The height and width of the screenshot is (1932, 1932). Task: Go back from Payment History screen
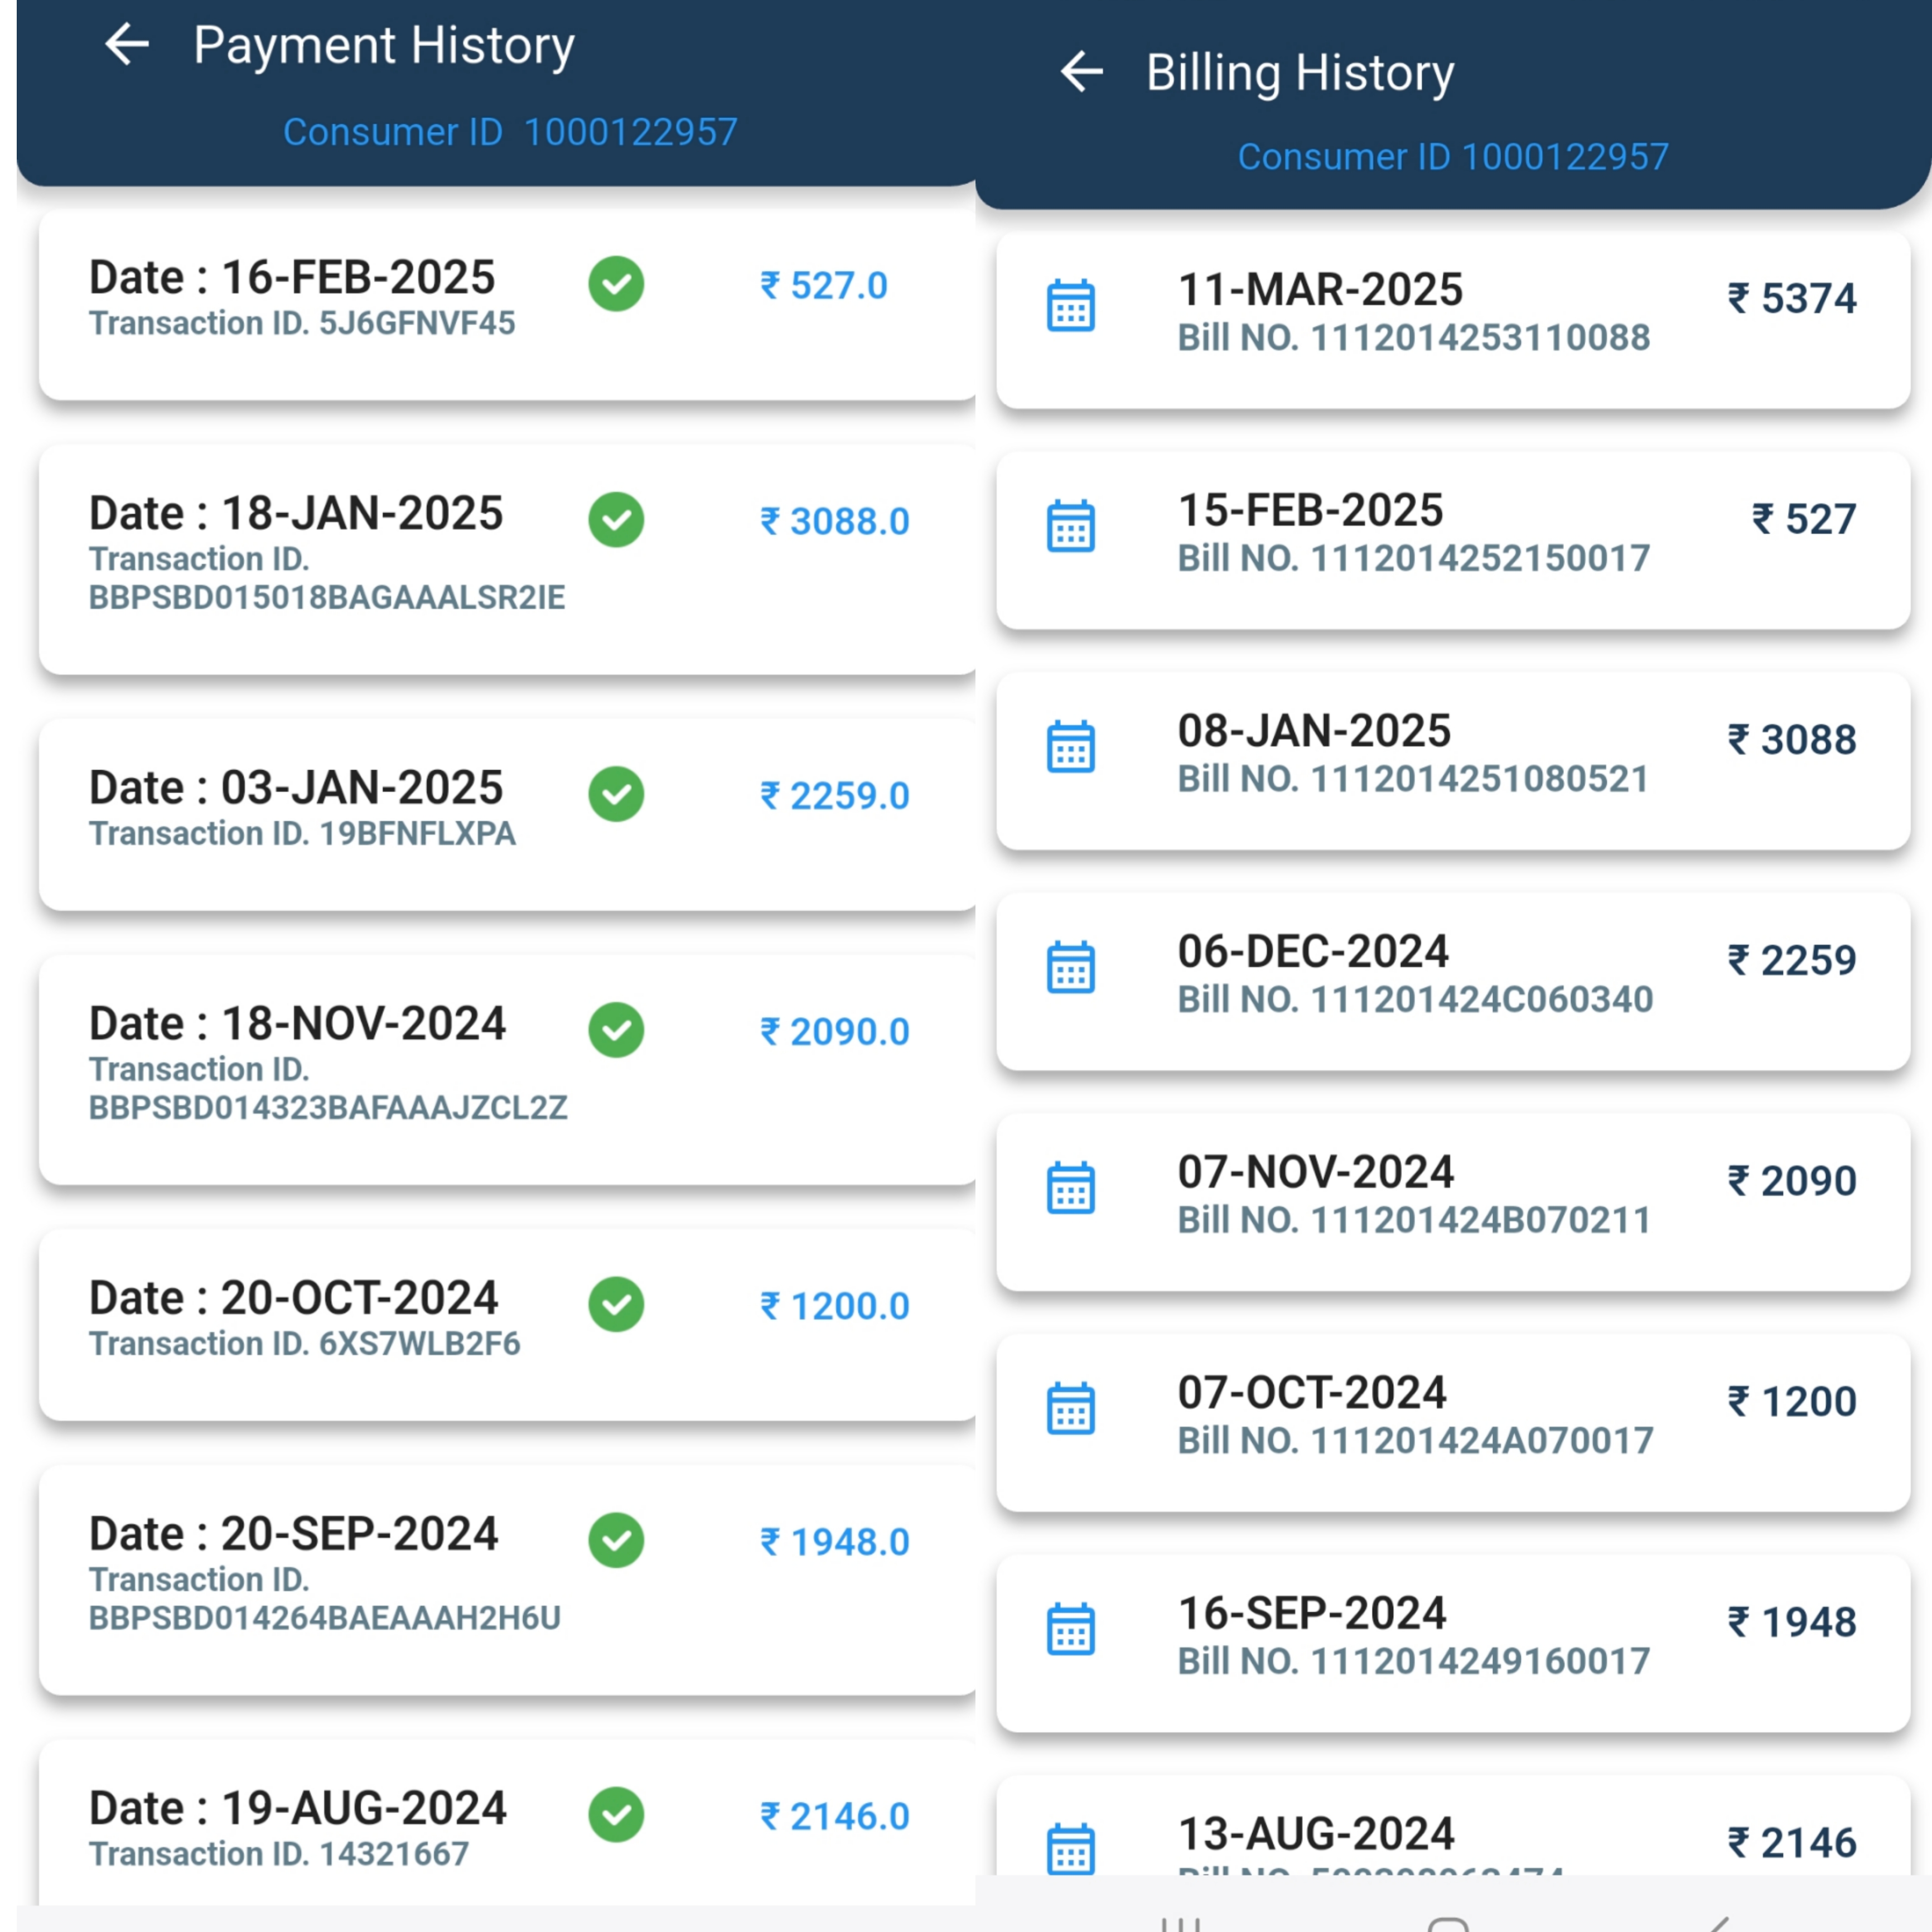(x=127, y=45)
